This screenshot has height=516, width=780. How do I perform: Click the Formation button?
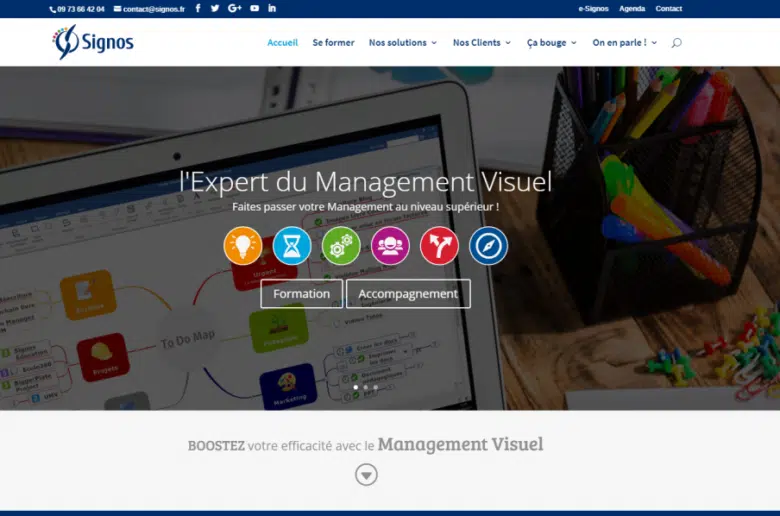point(301,294)
